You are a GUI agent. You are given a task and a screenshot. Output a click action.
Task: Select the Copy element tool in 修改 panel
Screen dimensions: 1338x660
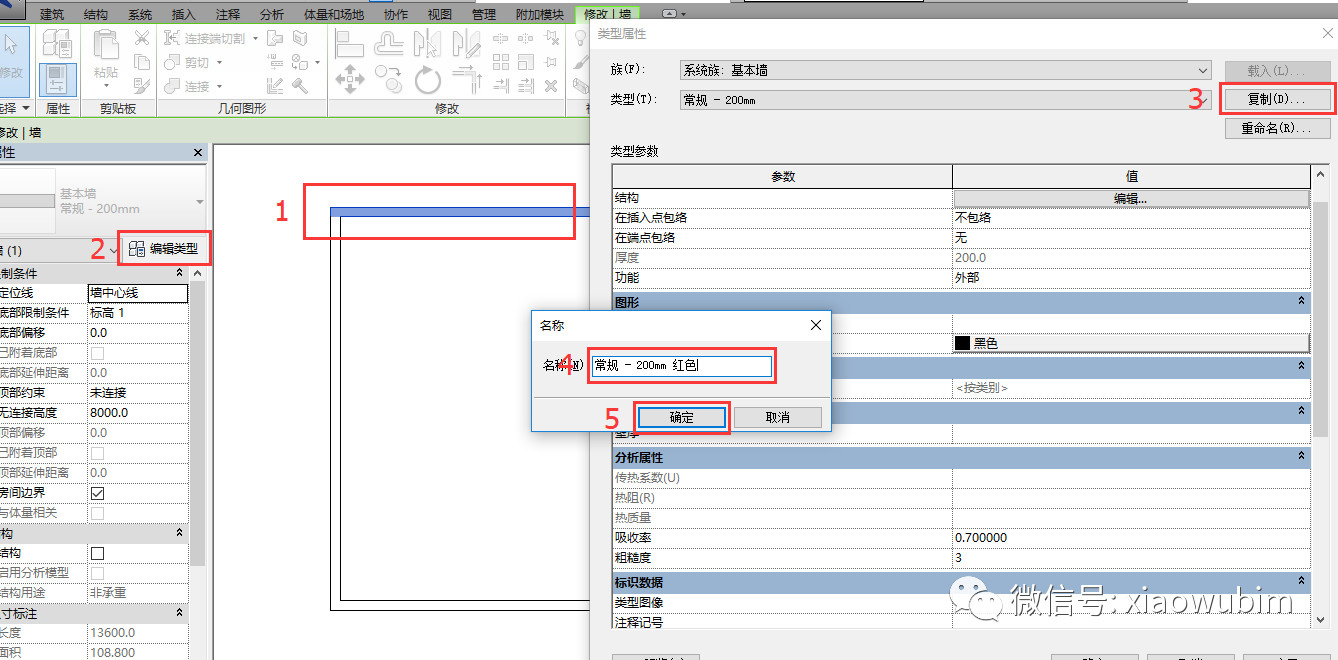pos(388,78)
